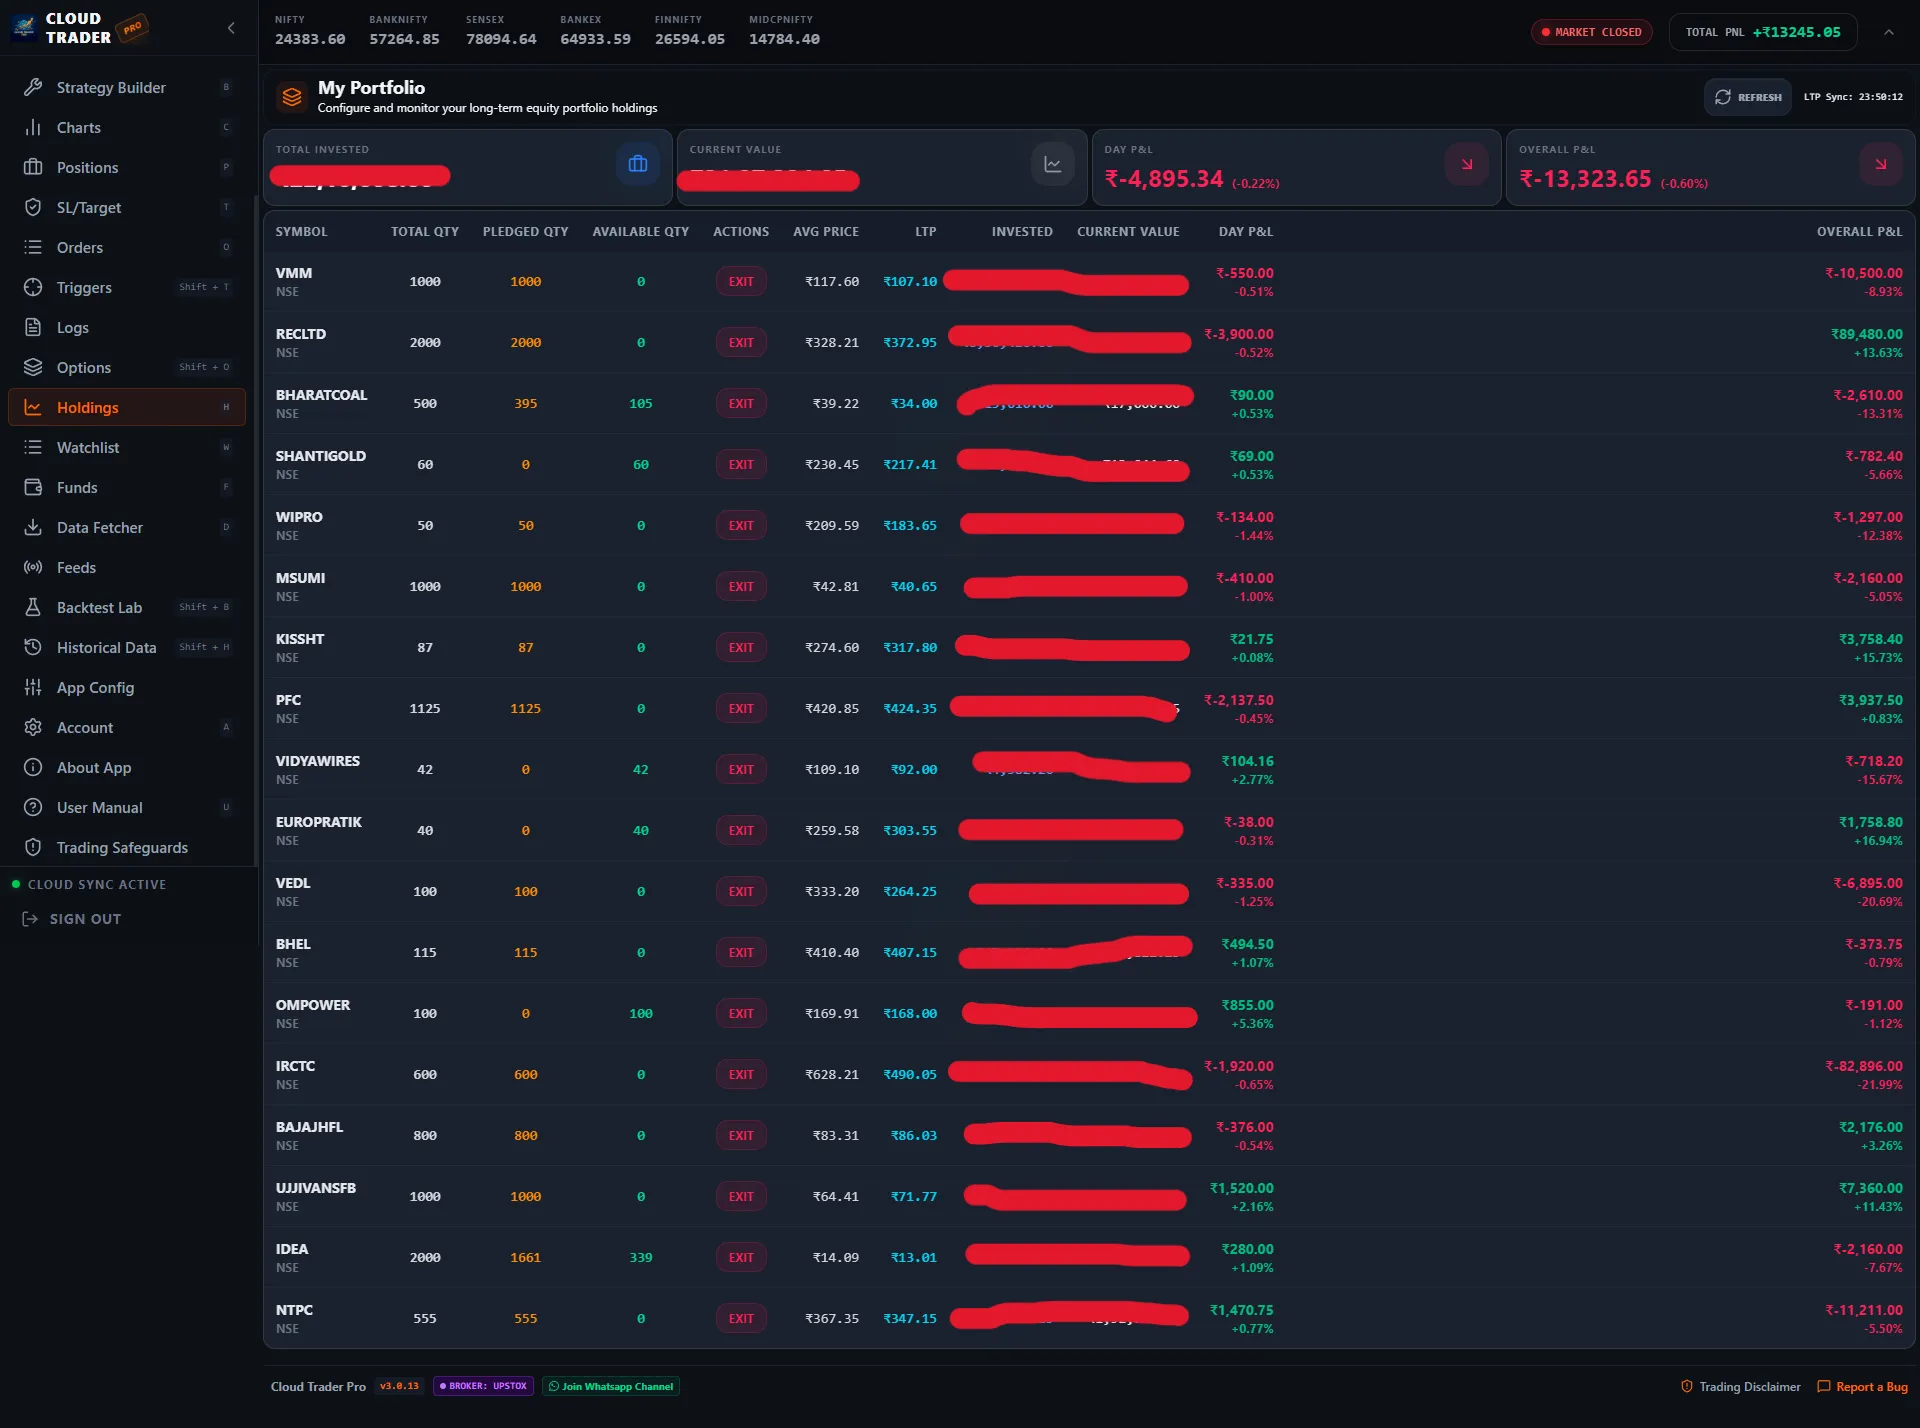Select Watchlist in the sidebar
Viewport: 1920px width, 1428px height.
[88, 447]
